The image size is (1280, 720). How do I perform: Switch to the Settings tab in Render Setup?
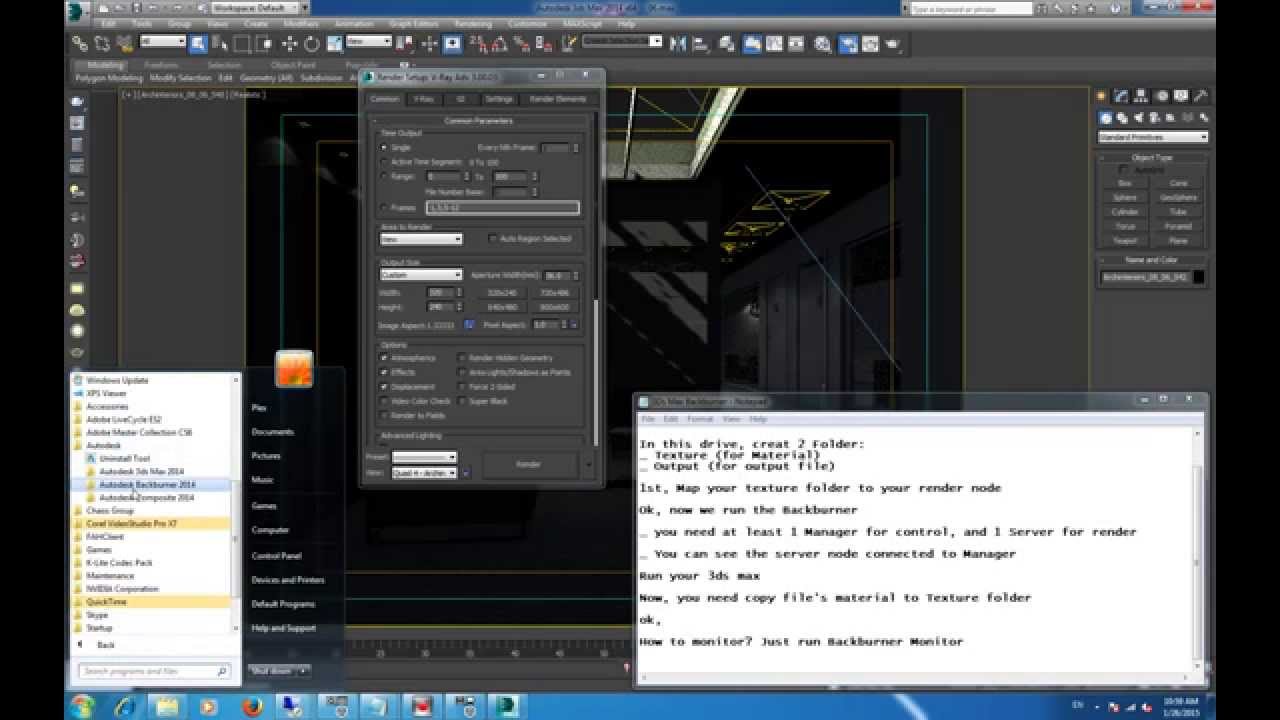pos(498,99)
